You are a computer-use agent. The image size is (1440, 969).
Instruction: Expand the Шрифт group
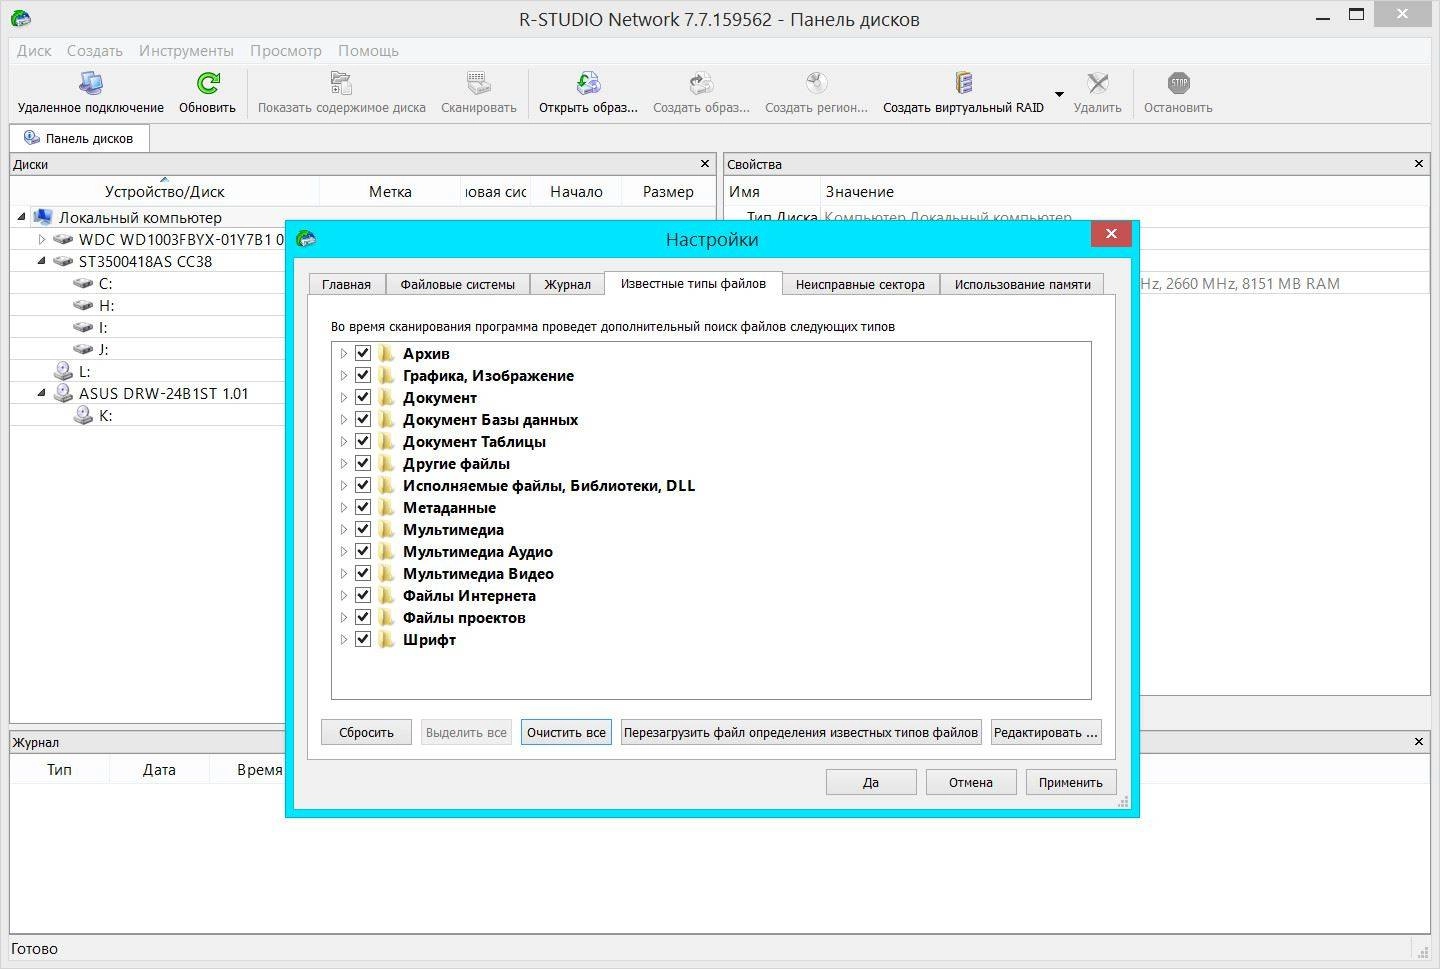(x=343, y=639)
